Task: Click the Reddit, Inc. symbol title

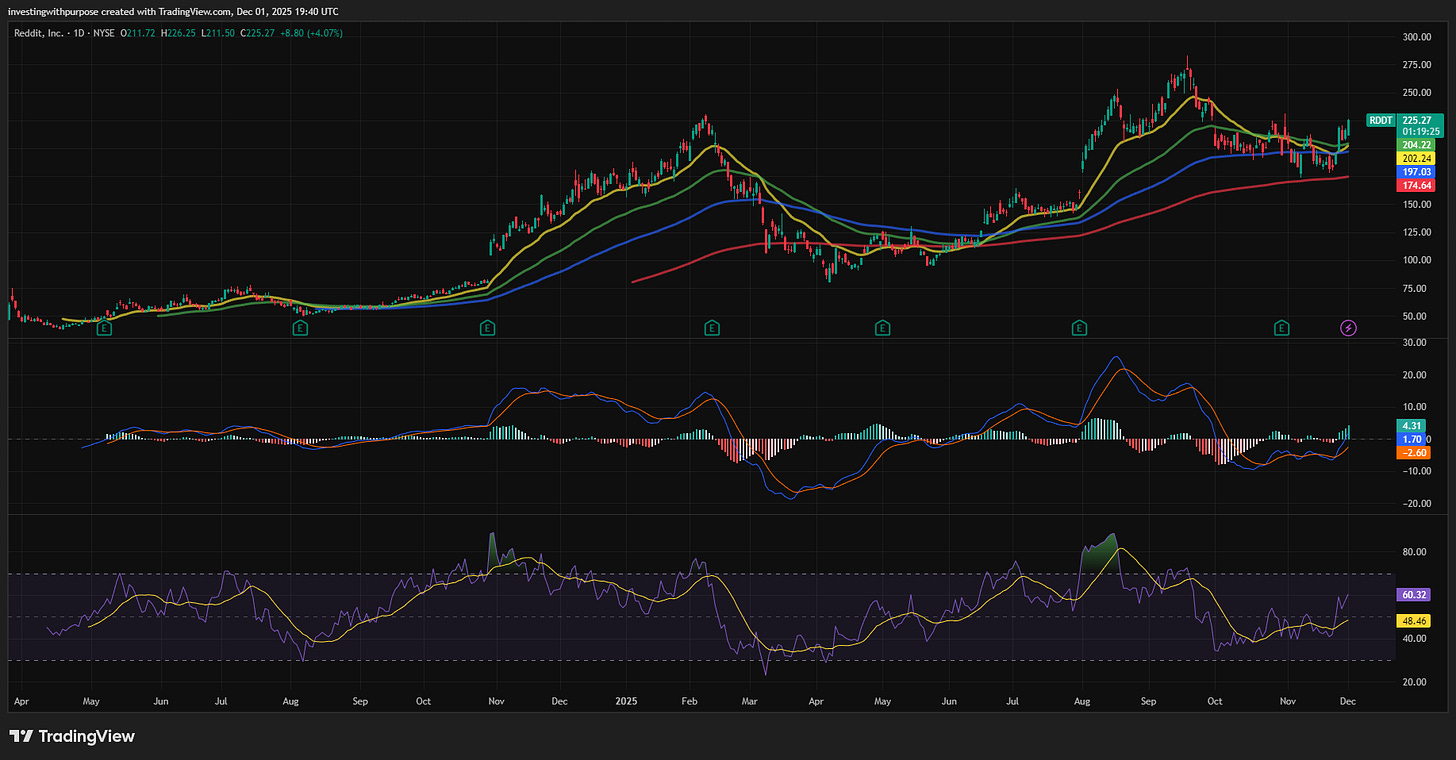Action: point(39,35)
